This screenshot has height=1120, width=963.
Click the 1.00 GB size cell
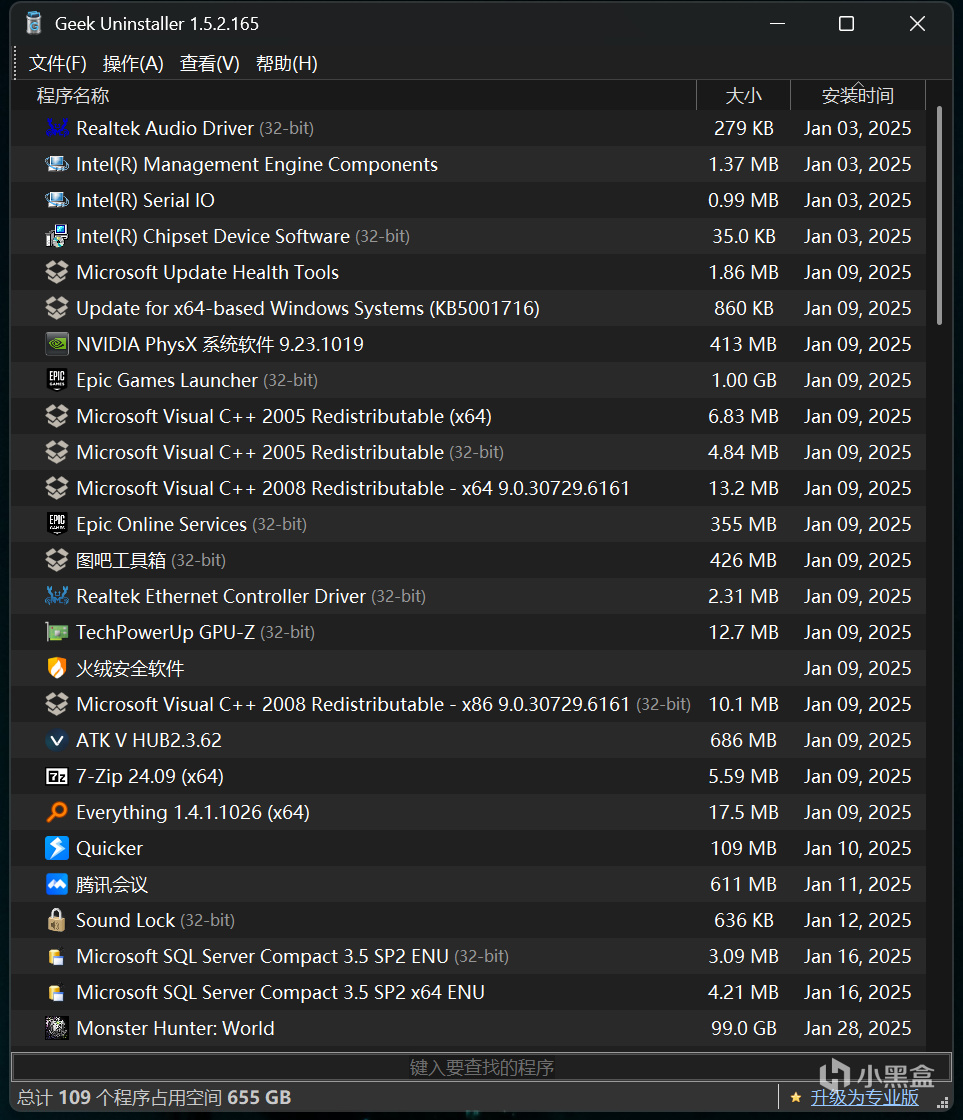coord(744,380)
